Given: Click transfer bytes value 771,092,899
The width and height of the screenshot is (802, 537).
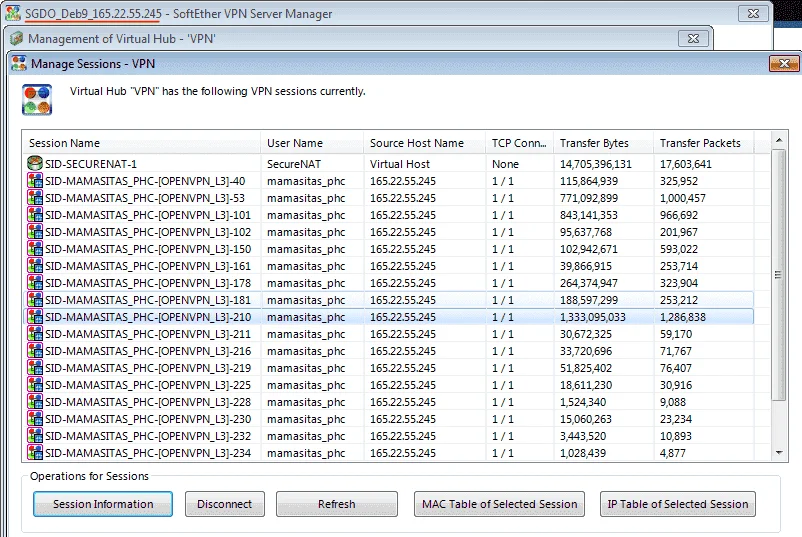Looking at the screenshot, I should 589,198.
